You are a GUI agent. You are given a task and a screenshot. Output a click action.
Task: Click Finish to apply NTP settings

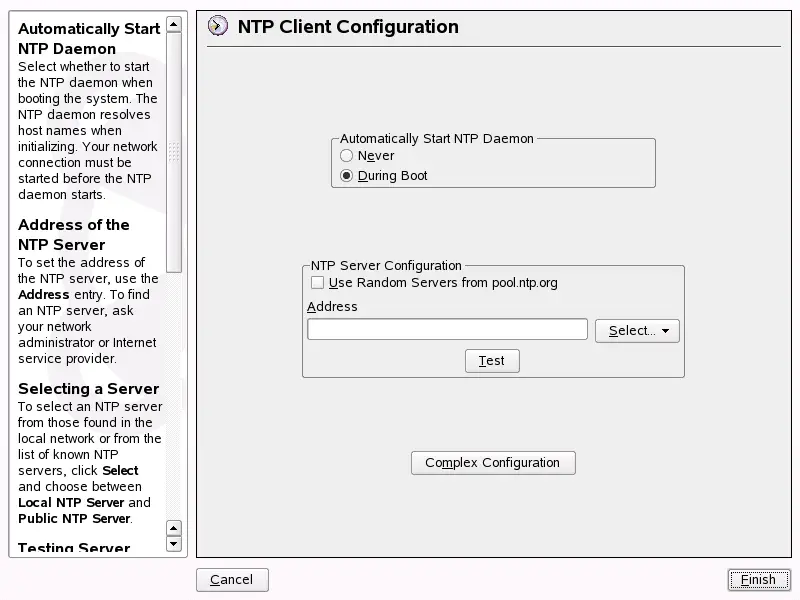(x=758, y=580)
